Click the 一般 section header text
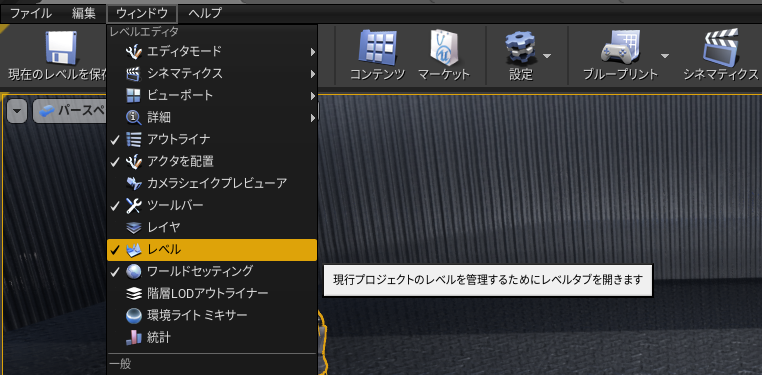 click(120, 364)
